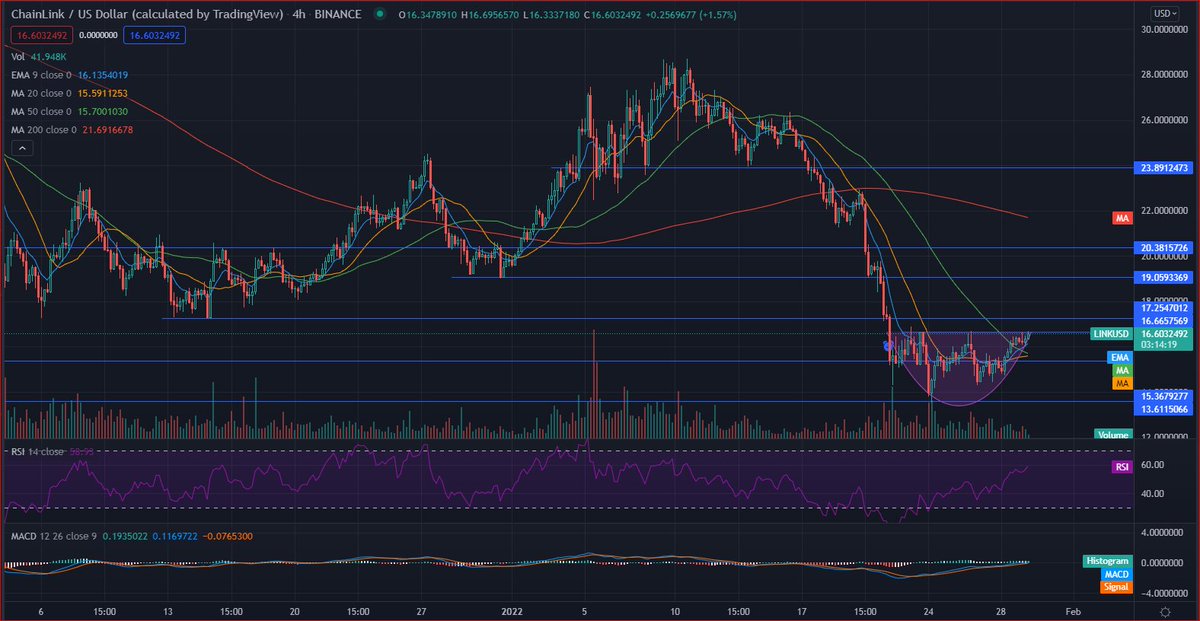Click the 13.6115066 price label
The image size is (1200, 621).
pyautogui.click(x=1163, y=409)
